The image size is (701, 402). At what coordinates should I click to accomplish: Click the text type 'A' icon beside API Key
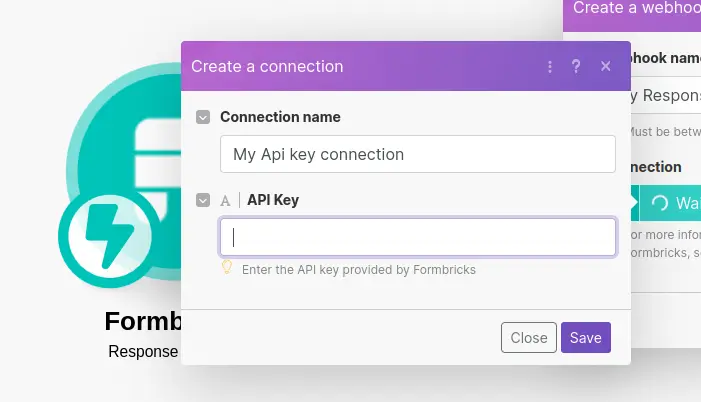225,200
